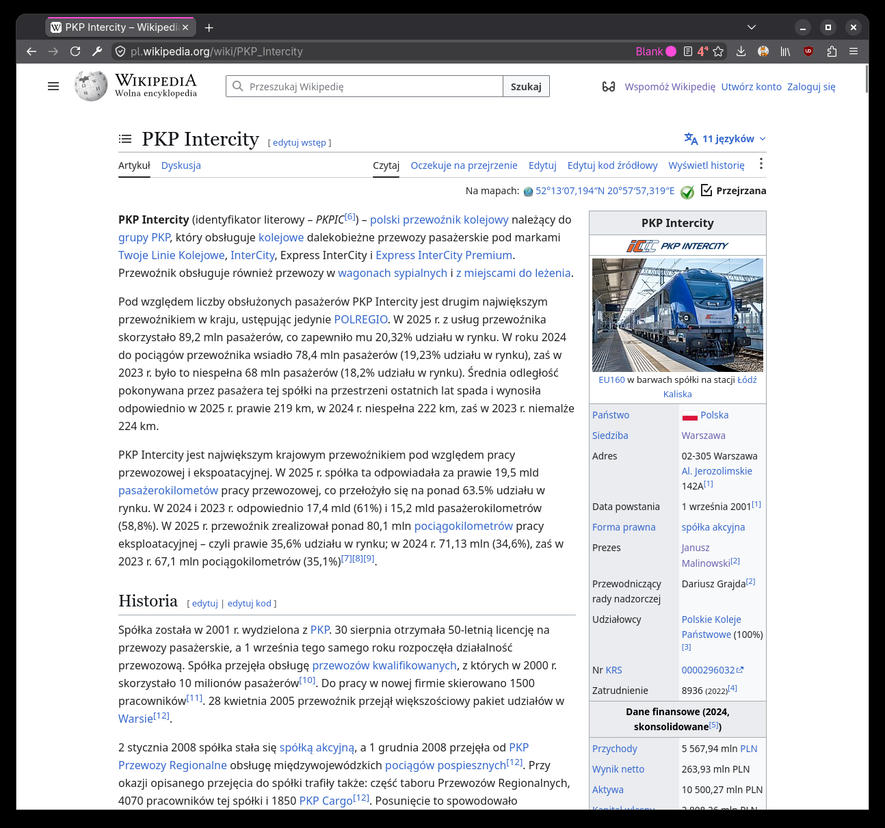Click the pink Blank circle indicator

click(x=671, y=51)
